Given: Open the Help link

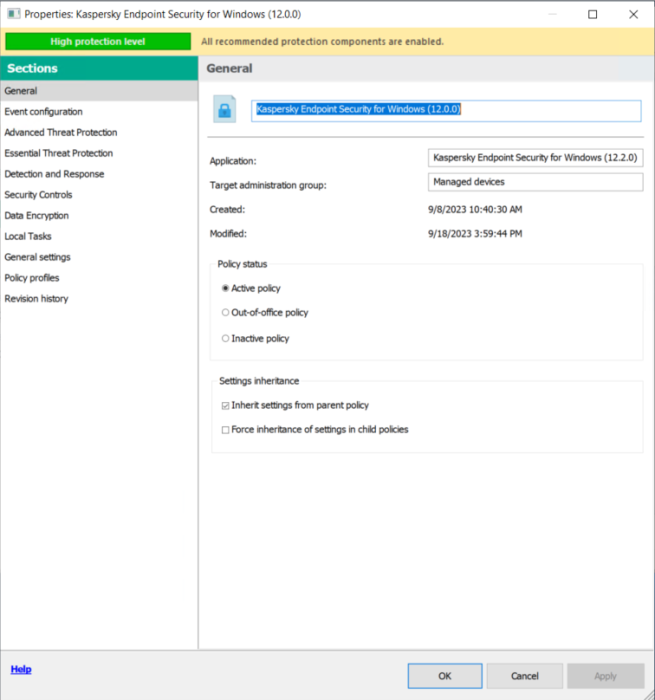Looking at the screenshot, I should [21, 669].
